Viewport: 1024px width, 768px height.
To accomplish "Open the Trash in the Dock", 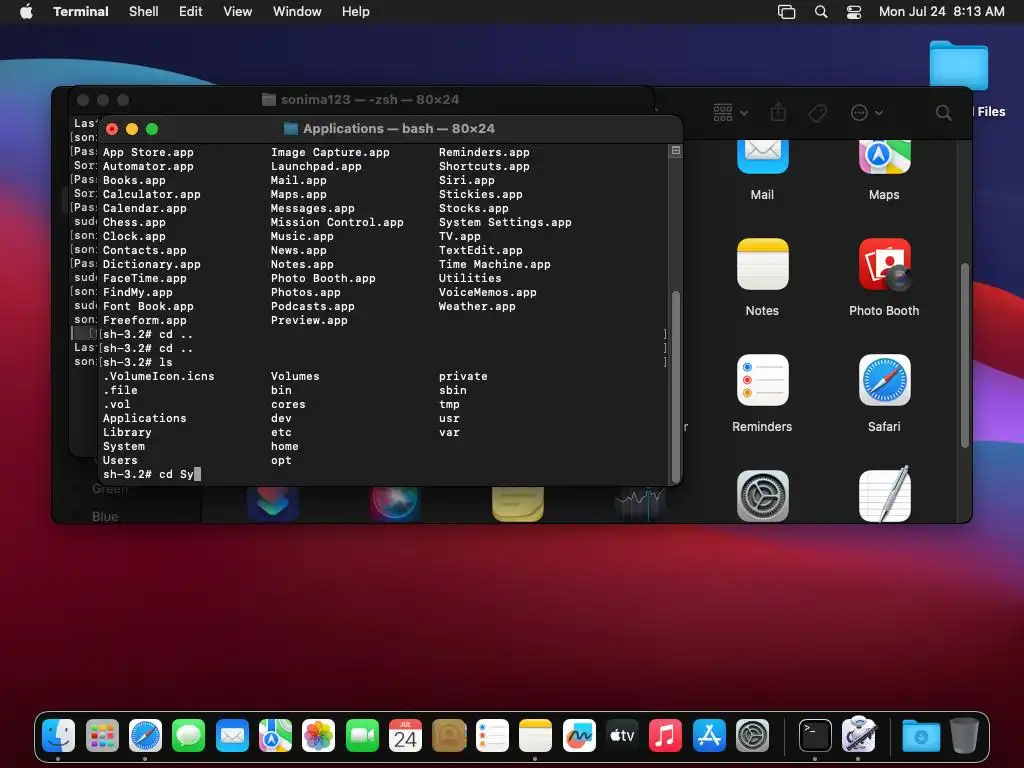I will click(964, 735).
